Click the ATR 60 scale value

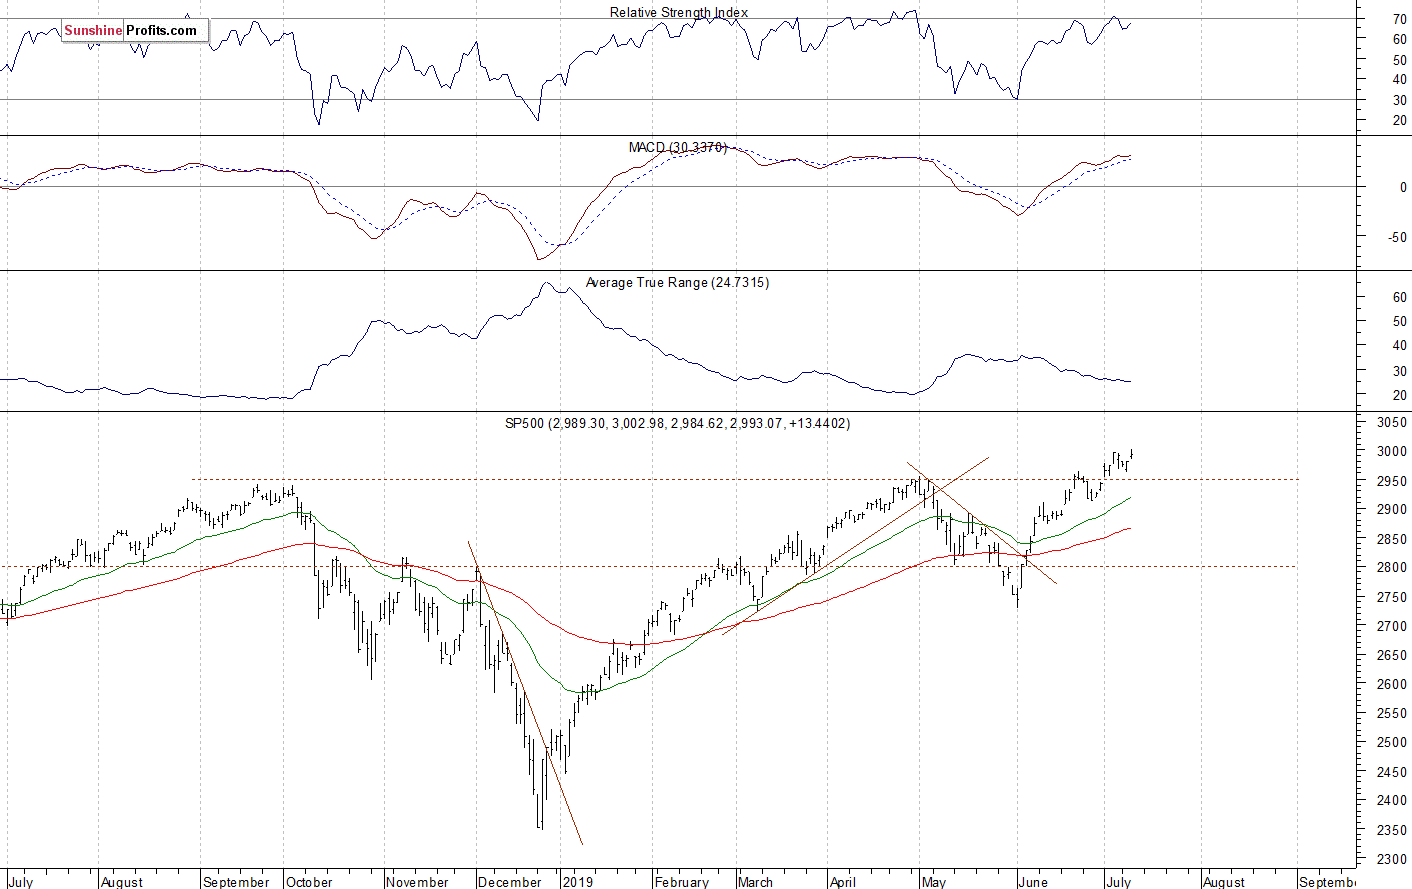[1400, 297]
